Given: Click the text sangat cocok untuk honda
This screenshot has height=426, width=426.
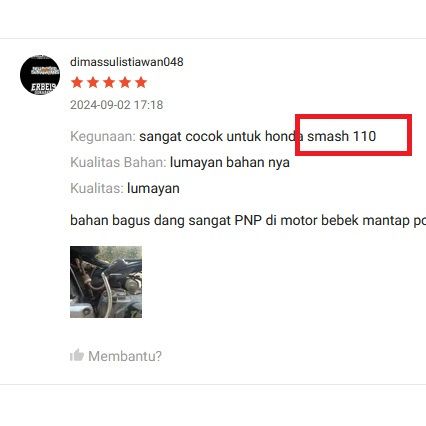Looking at the screenshot, I should [222, 136].
